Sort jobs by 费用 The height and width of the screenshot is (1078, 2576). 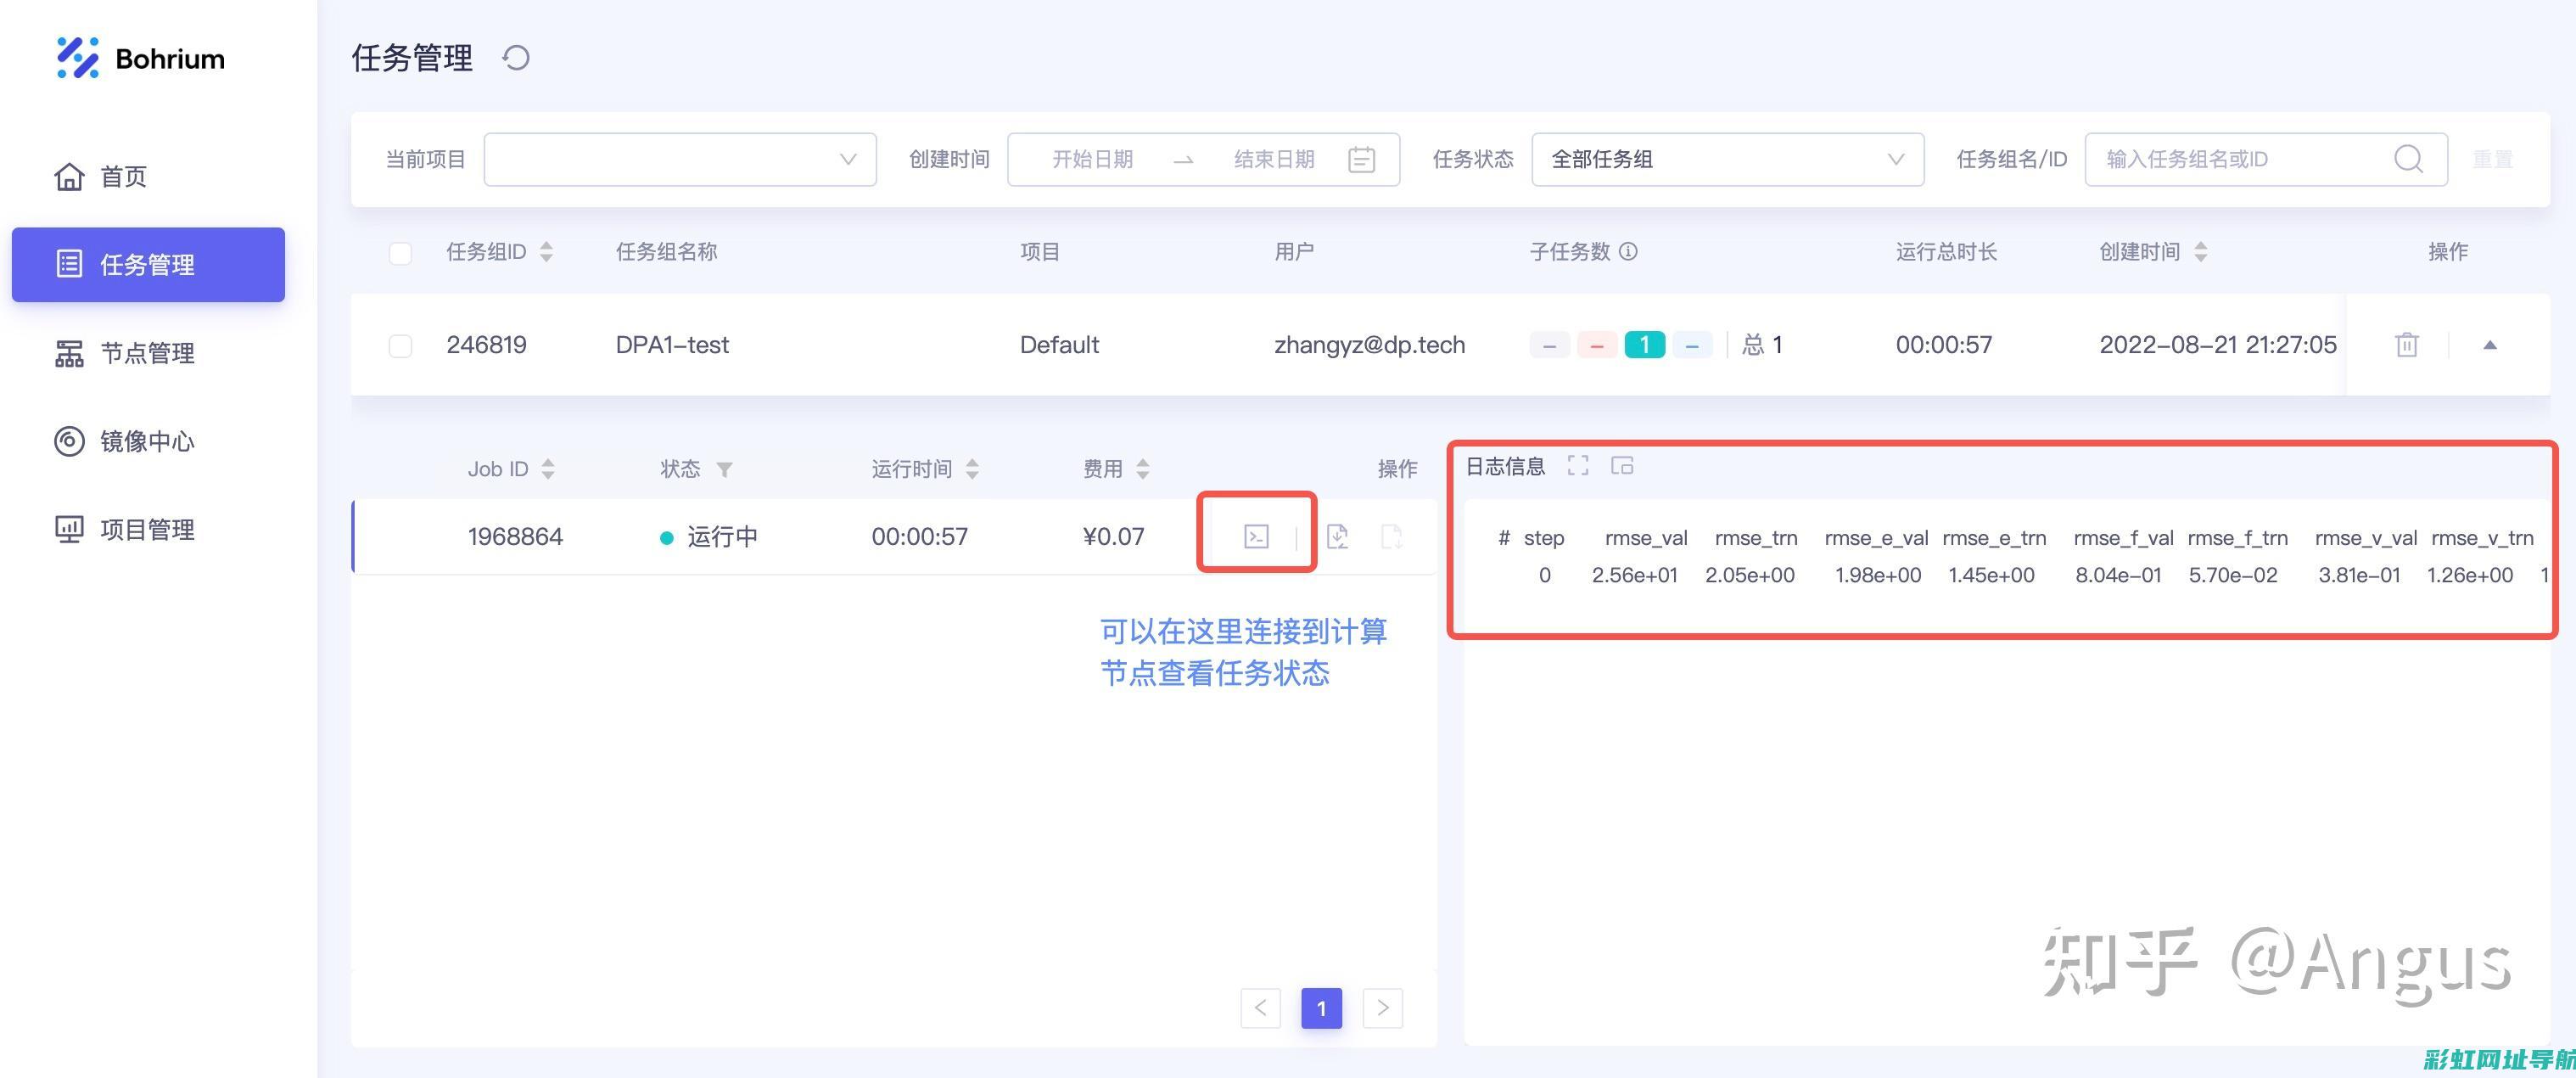point(1143,469)
